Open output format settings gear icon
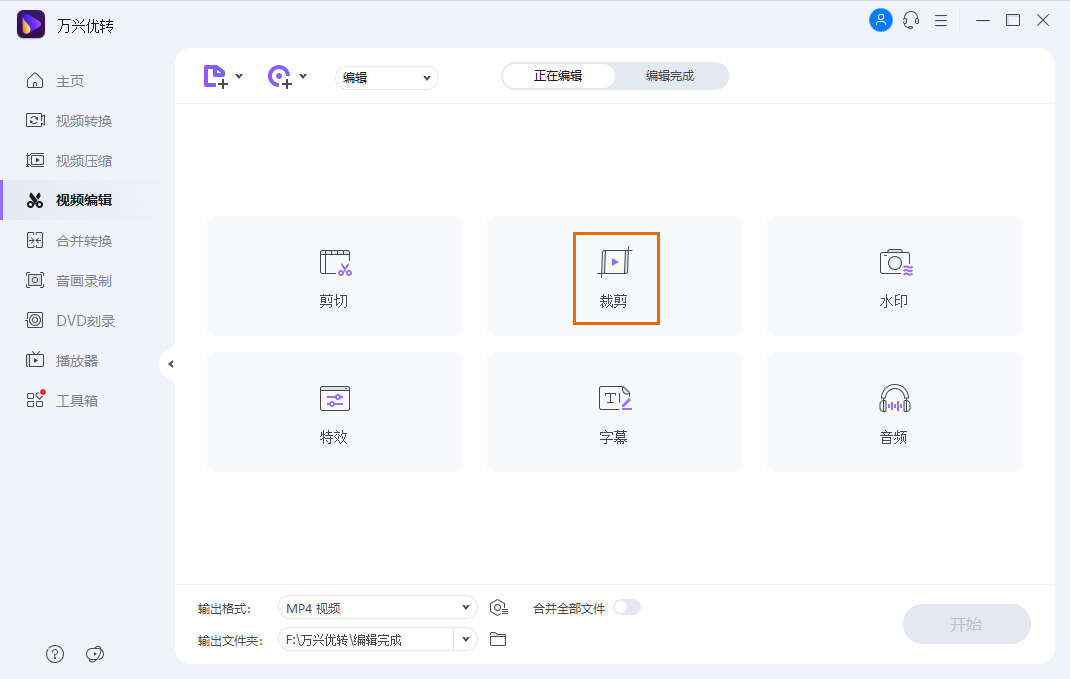The image size is (1070, 679). [x=499, y=607]
